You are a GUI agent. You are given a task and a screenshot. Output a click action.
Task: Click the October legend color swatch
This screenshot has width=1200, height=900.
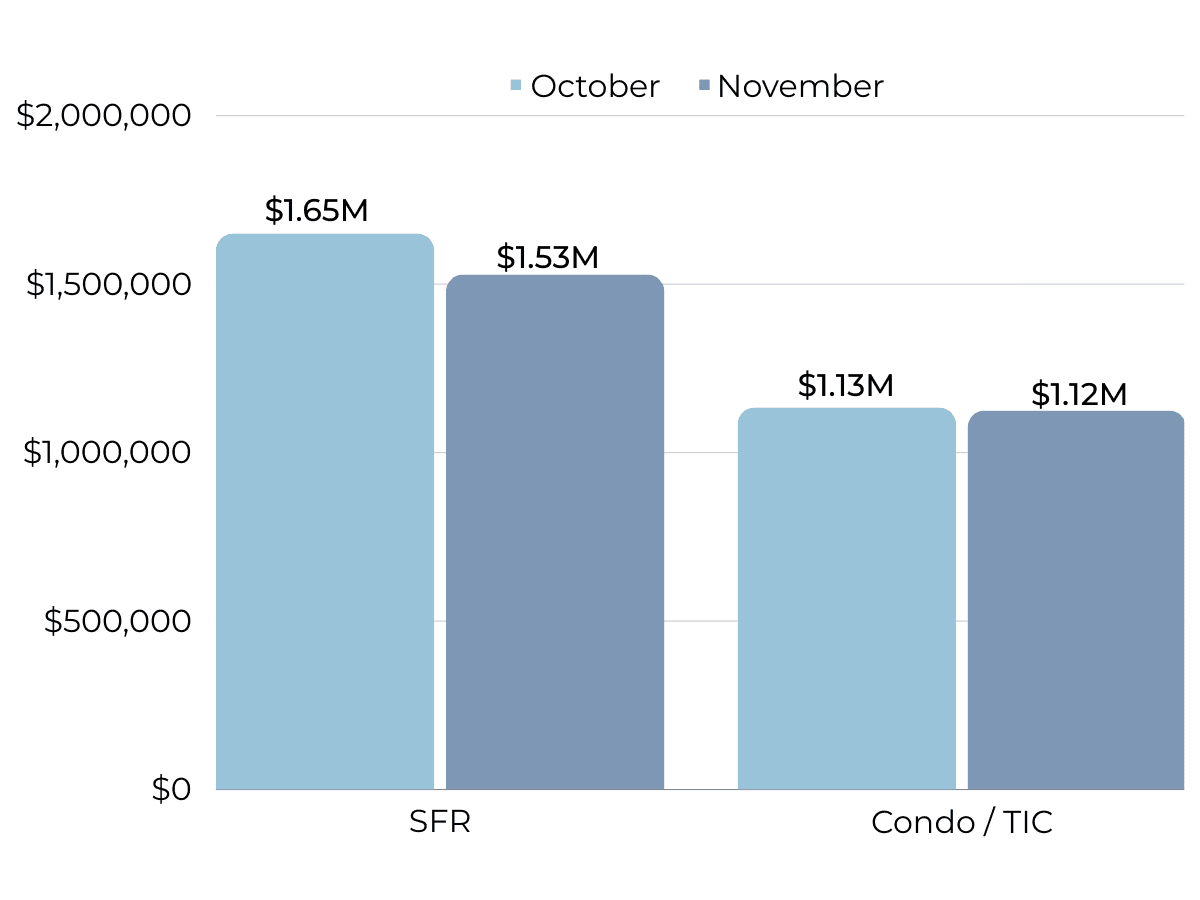(x=516, y=86)
